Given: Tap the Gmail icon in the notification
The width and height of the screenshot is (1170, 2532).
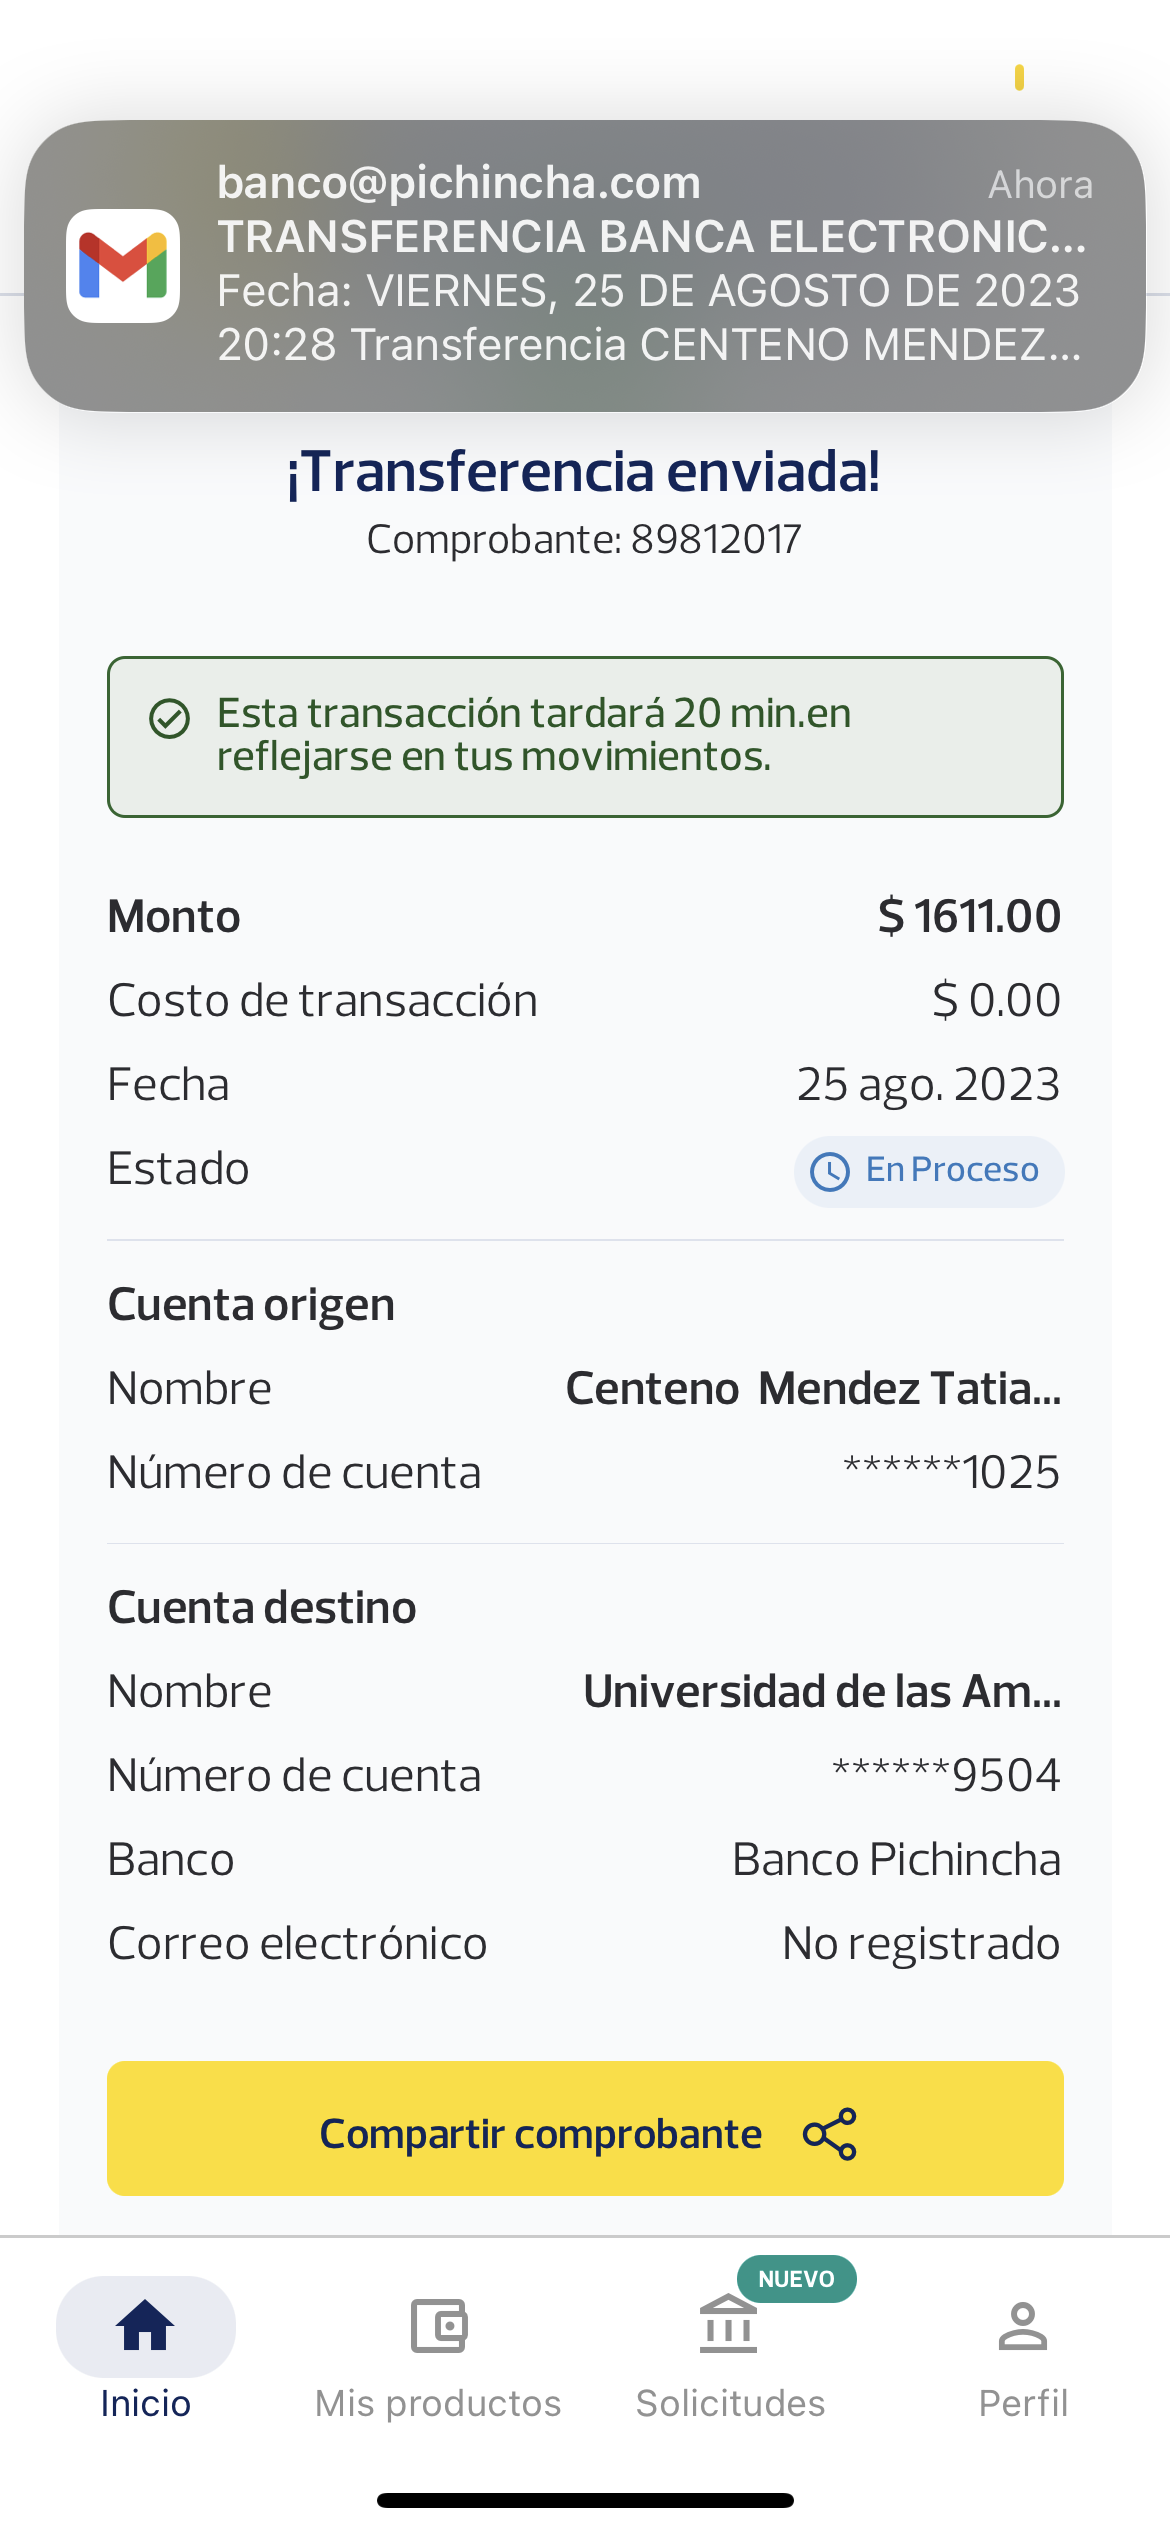Looking at the screenshot, I should (123, 266).
